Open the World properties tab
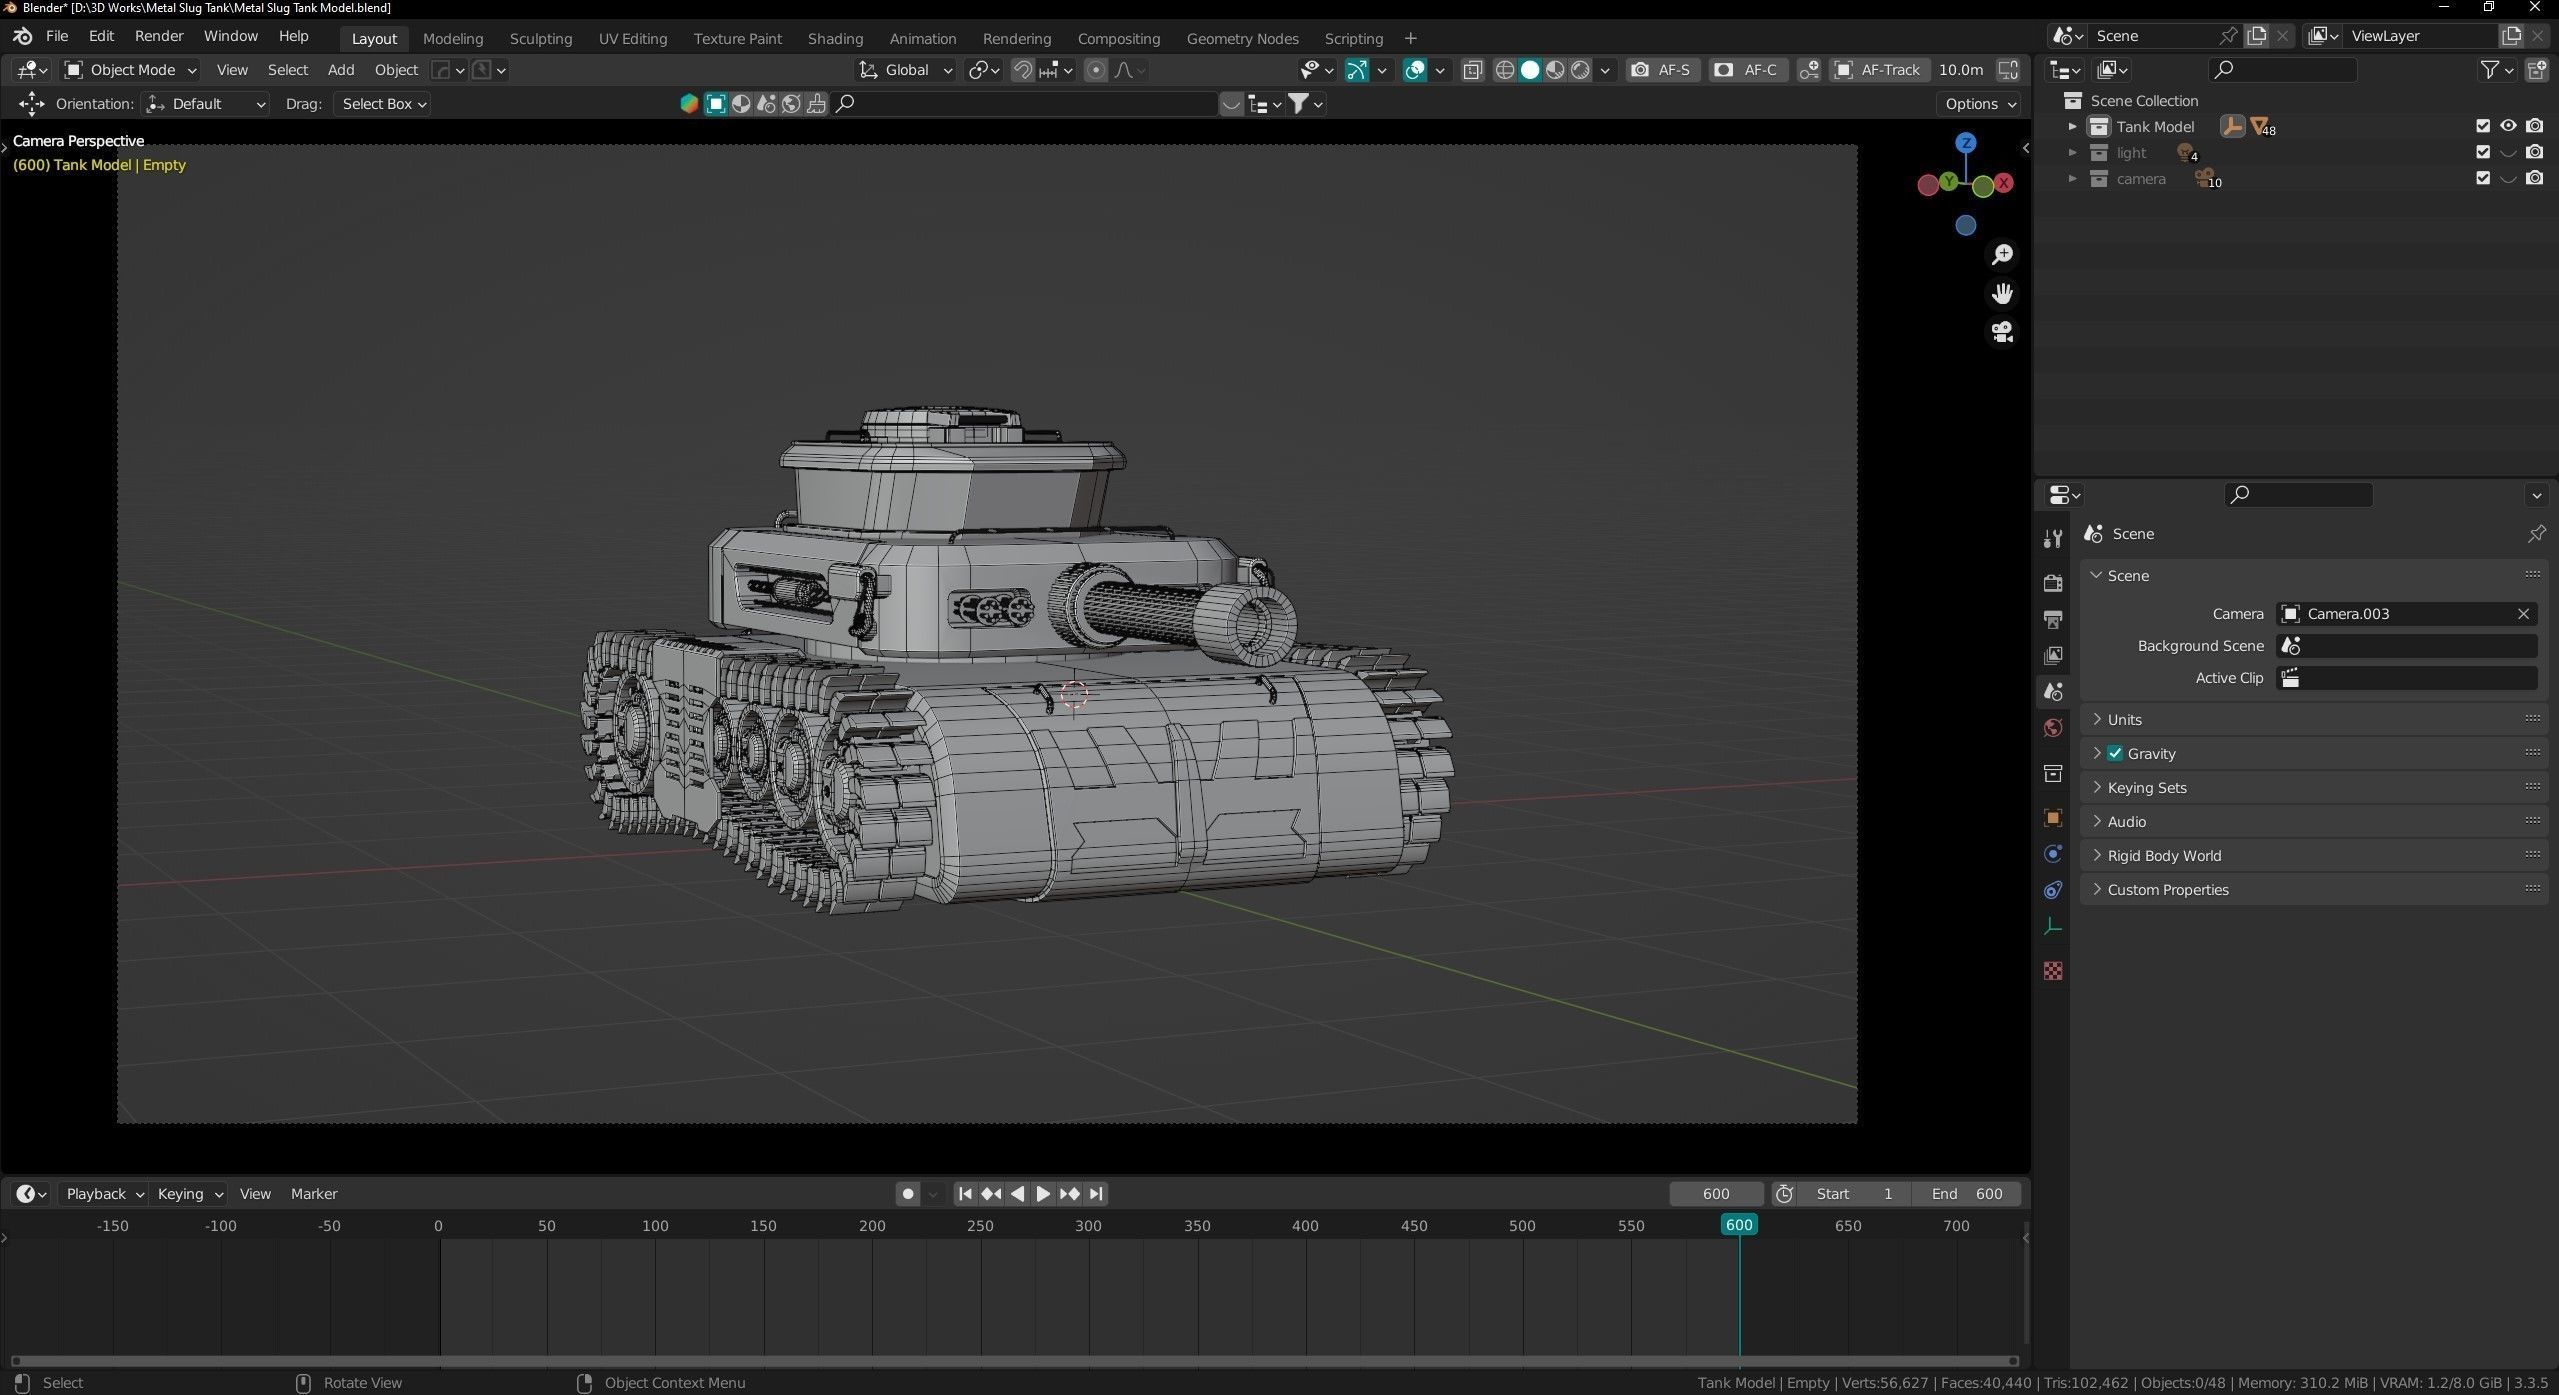 click(x=2053, y=728)
